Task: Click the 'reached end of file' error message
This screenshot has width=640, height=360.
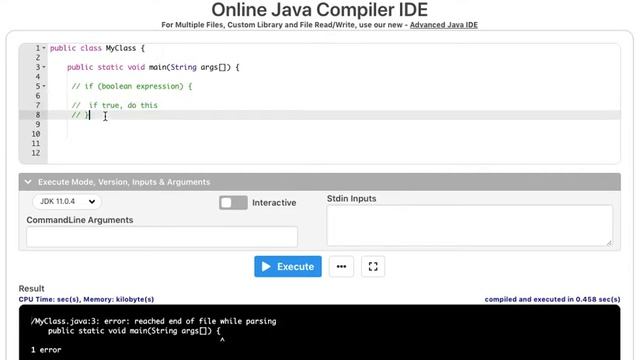Action: pyautogui.click(x=153, y=321)
